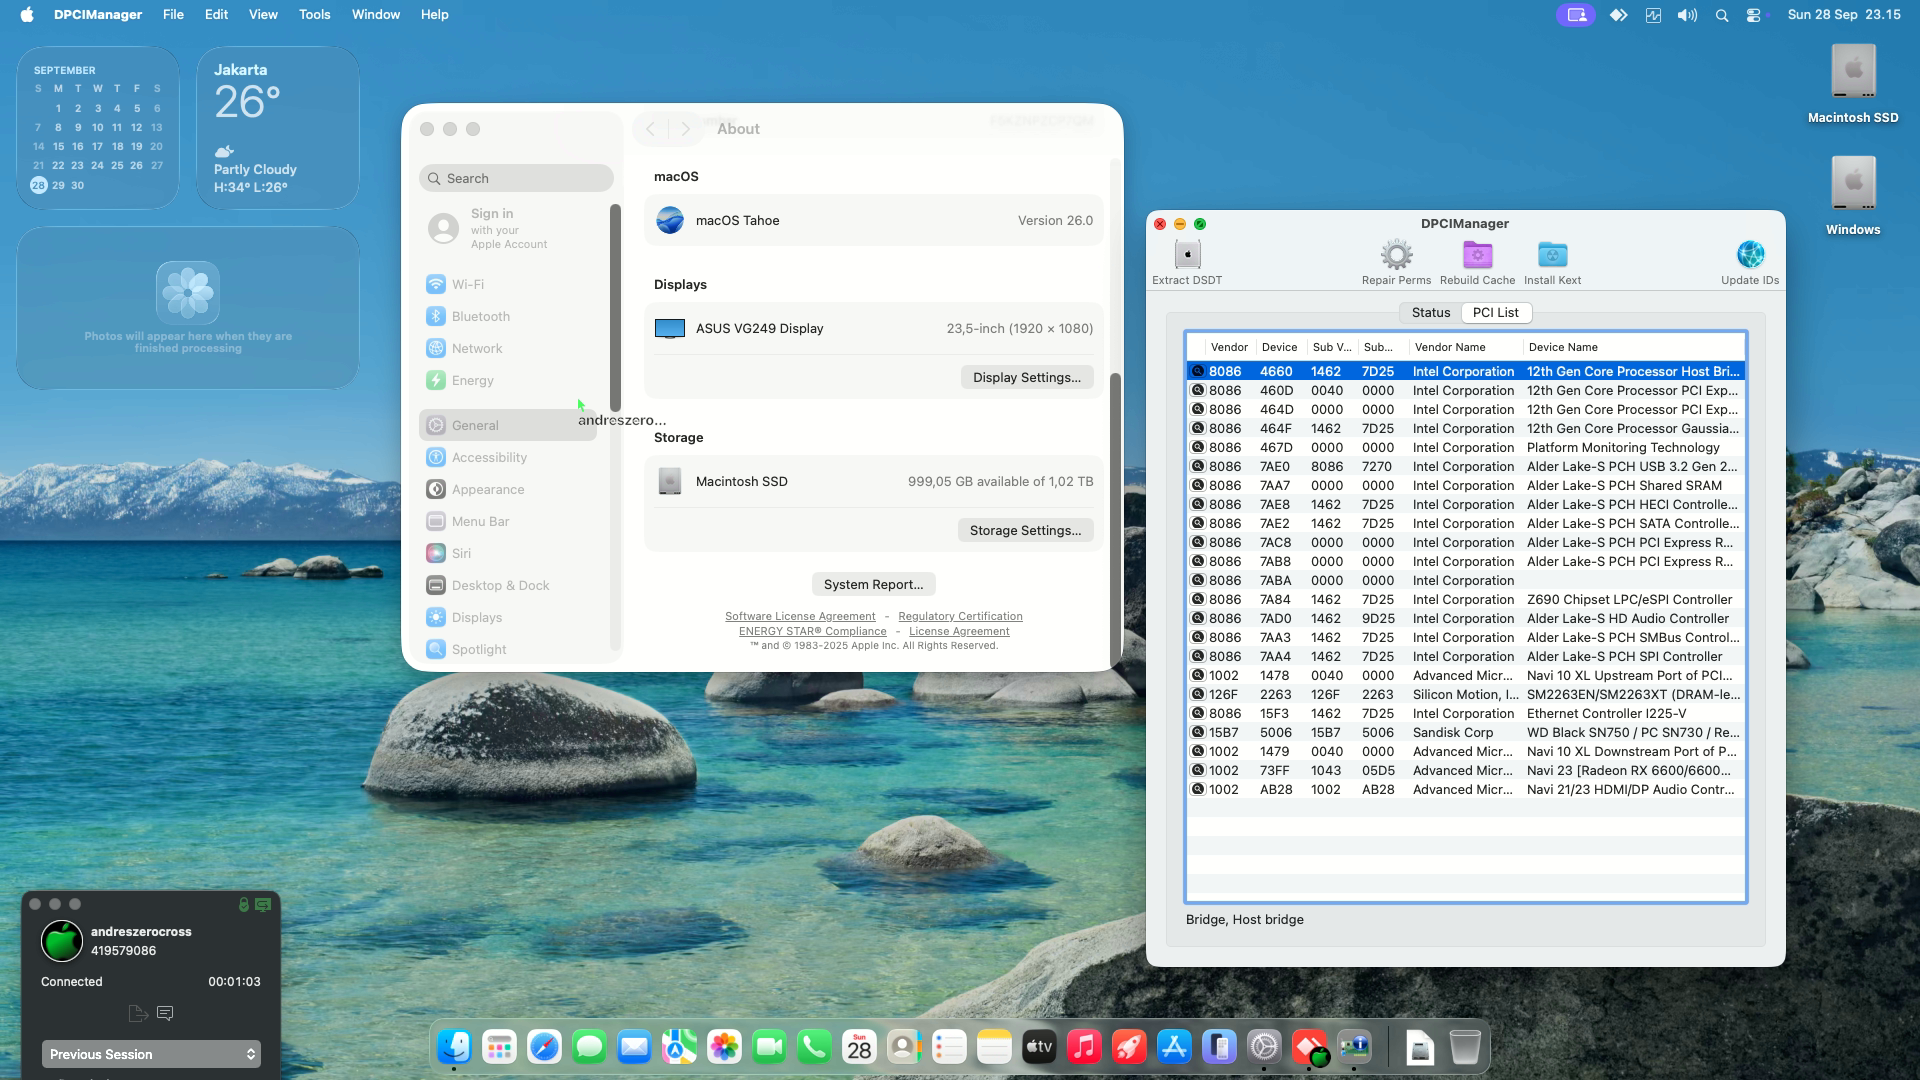Select Silicon Motion SM2263EN row
The image size is (1920, 1080).
coord(1466,695)
